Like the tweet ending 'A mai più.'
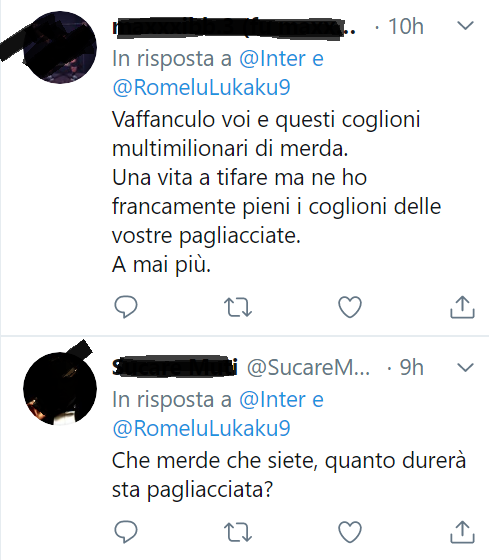Image resolution: width=489 pixels, height=560 pixels. [x=350, y=307]
